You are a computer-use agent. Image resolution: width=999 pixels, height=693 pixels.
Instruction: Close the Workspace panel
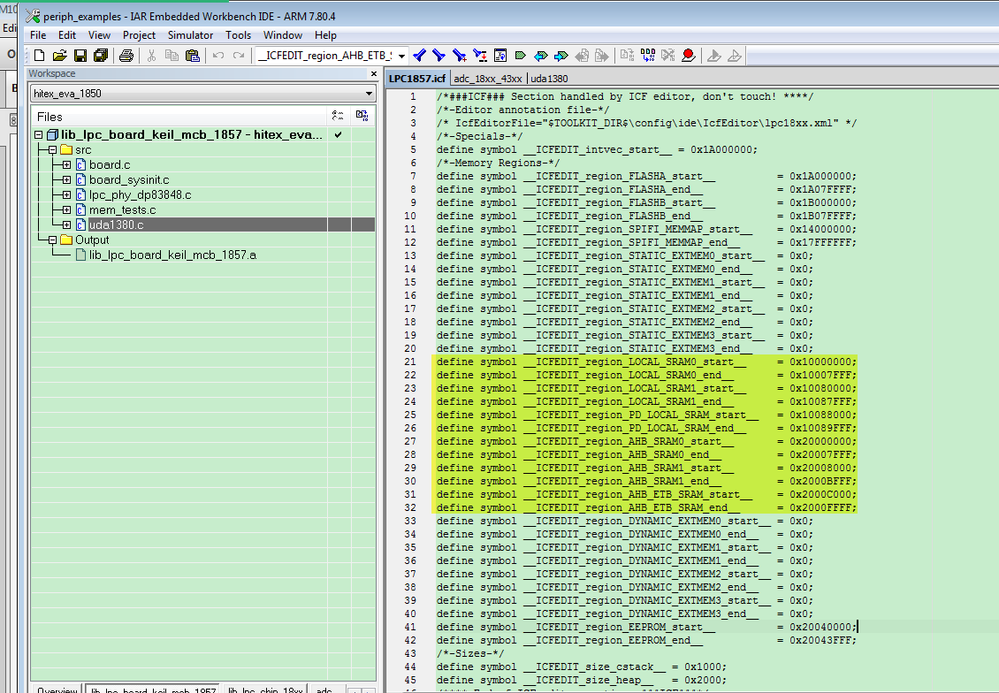pyautogui.click(x=374, y=74)
